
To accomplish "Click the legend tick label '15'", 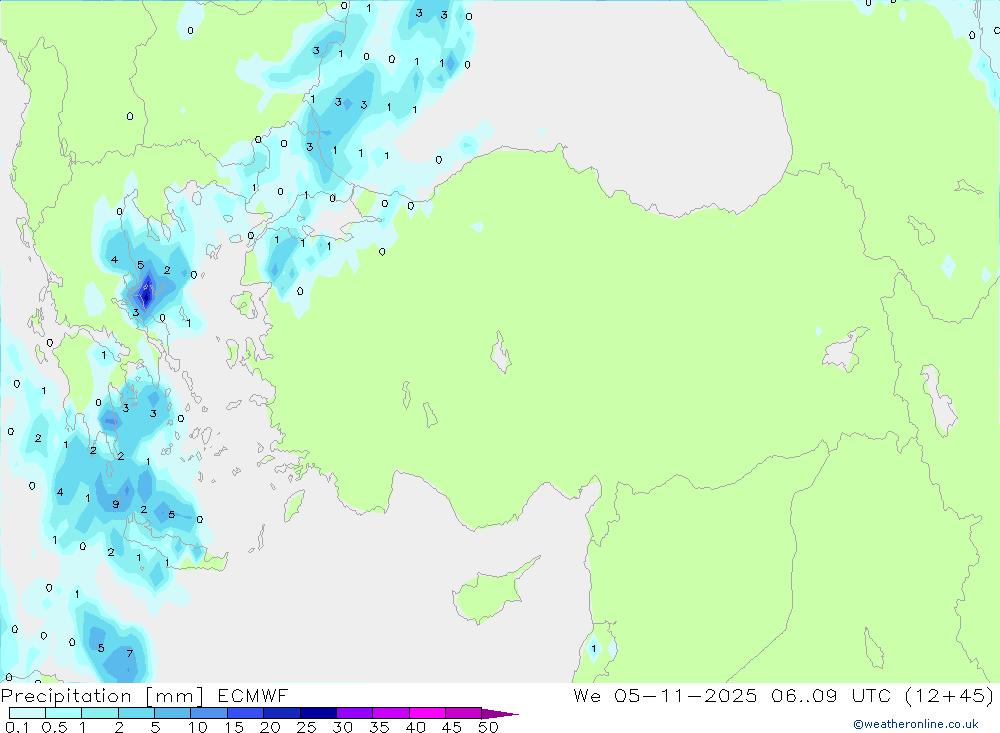I will pyautogui.click(x=234, y=727).
